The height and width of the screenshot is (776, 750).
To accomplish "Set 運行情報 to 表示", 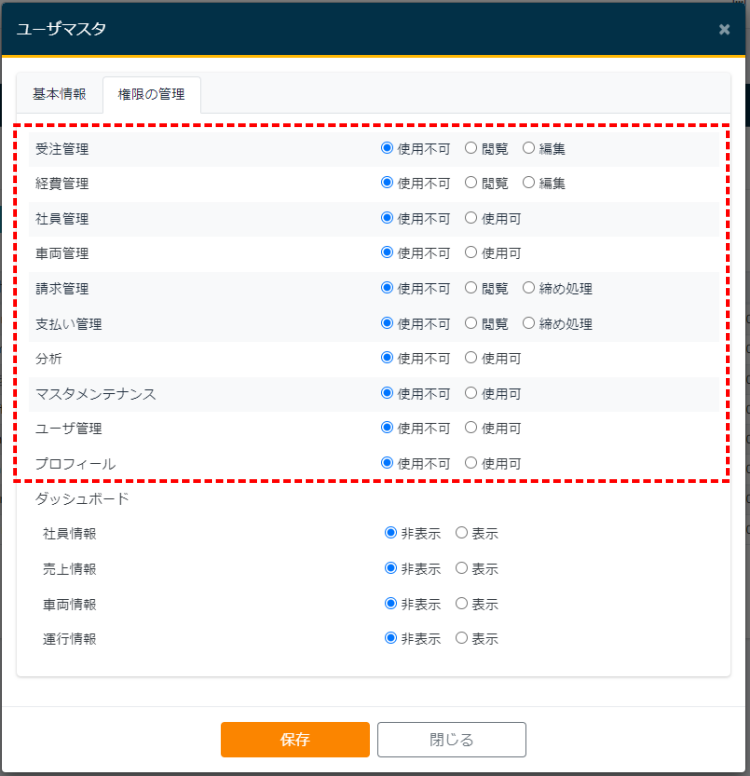I will pyautogui.click(x=461, y=638).
